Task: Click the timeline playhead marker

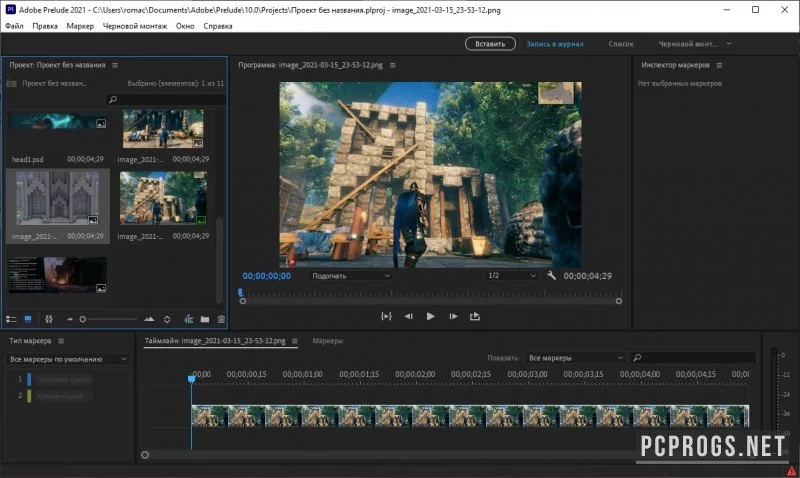Action: (x=191, y=379)
